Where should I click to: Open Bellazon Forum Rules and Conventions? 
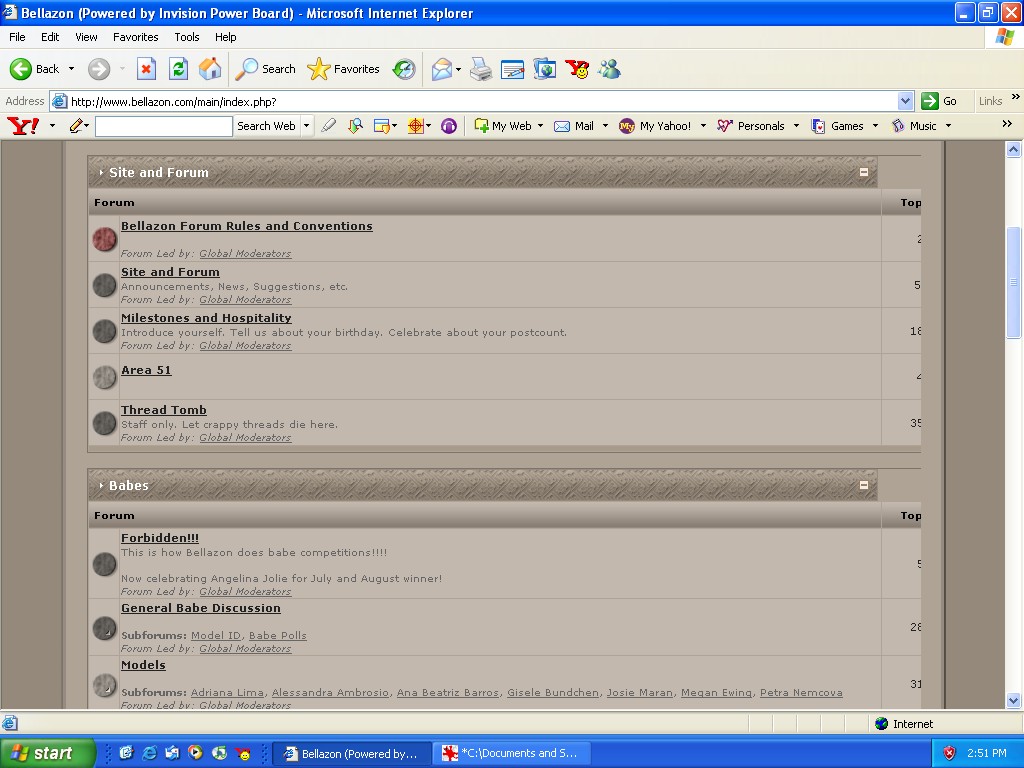coord(246,226)
